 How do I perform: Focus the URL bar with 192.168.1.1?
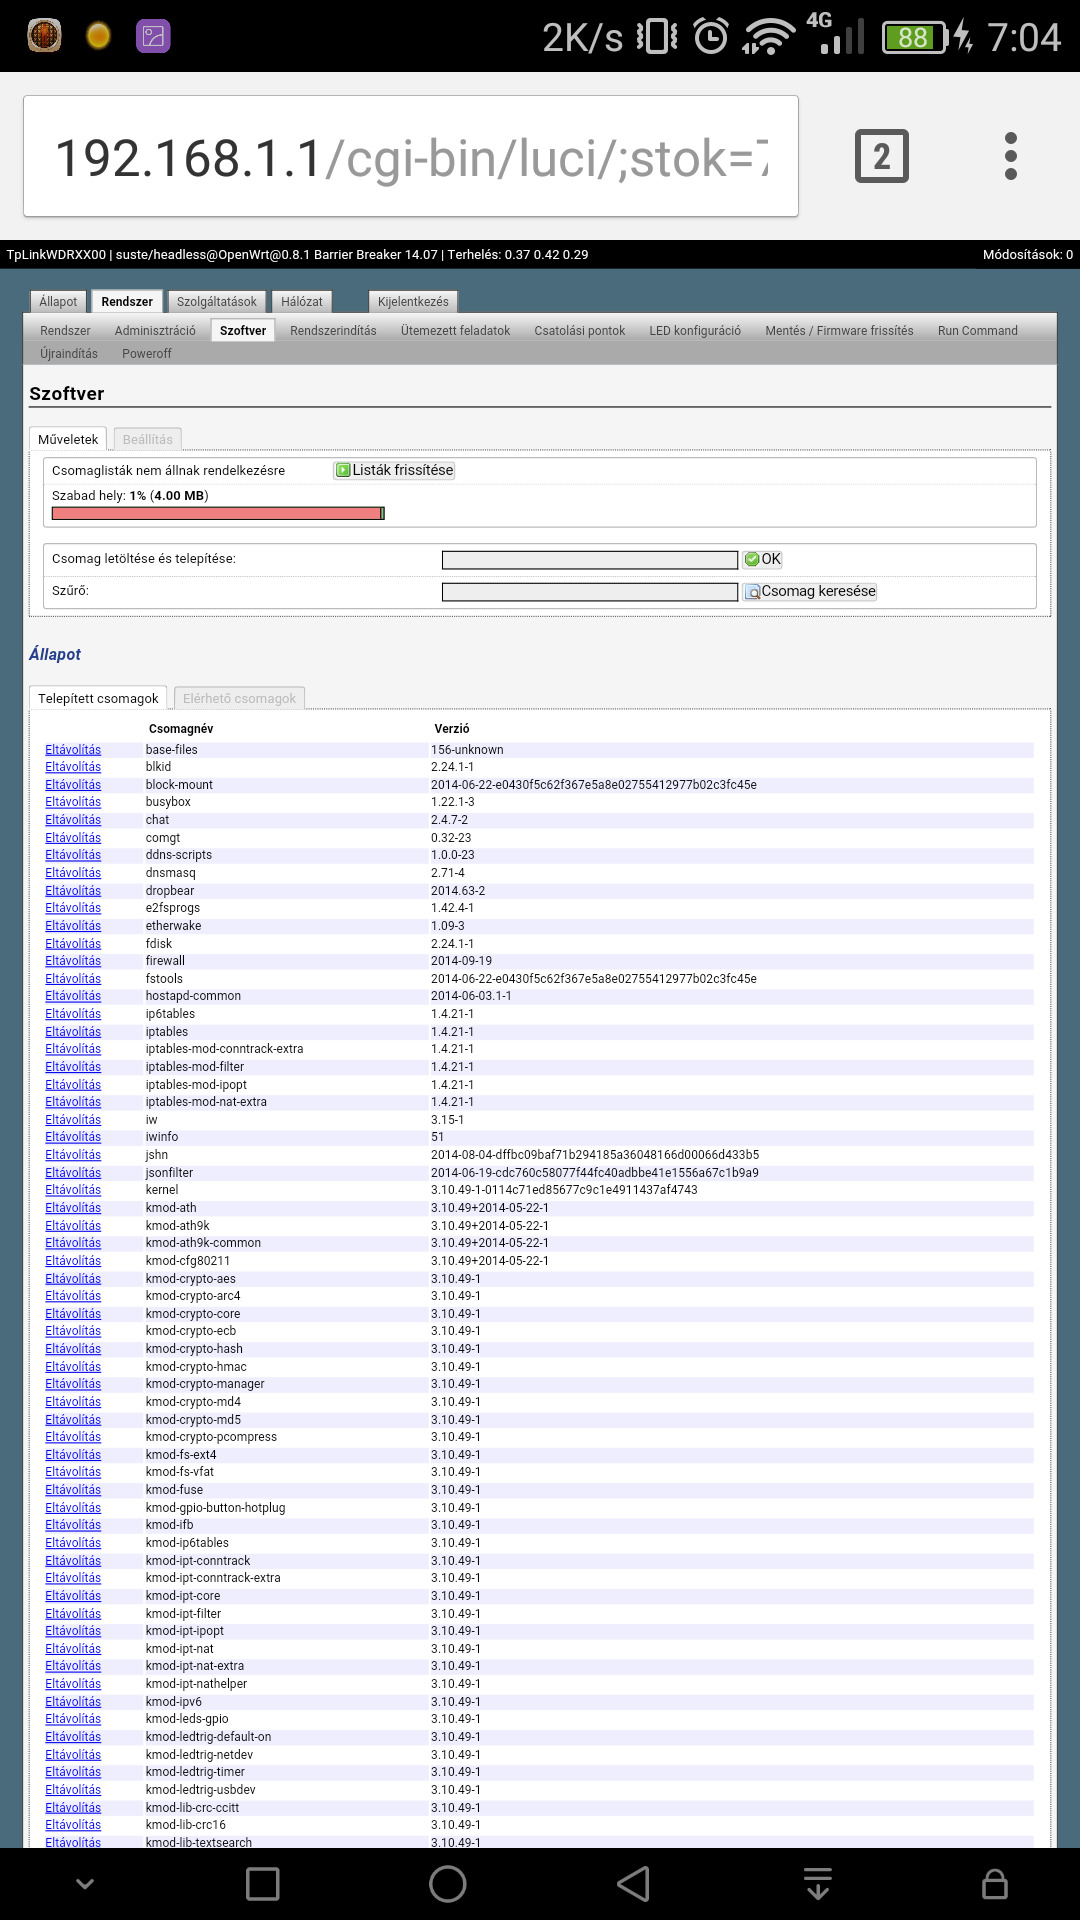(411, 156)
